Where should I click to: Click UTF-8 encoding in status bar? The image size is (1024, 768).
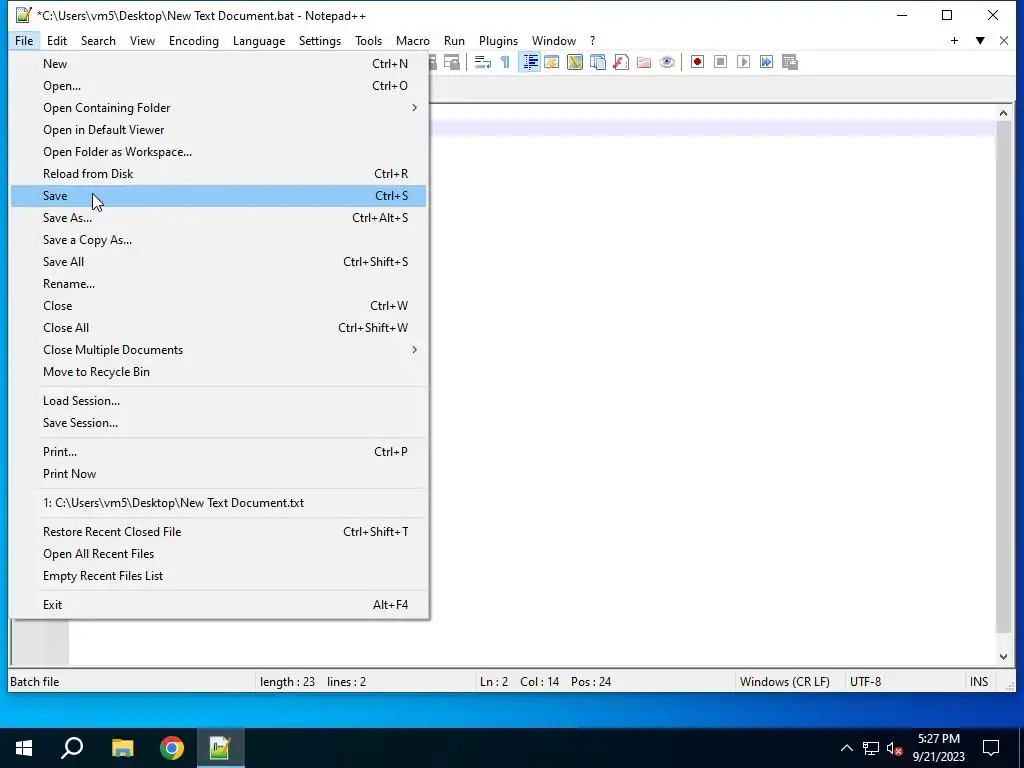865,682
